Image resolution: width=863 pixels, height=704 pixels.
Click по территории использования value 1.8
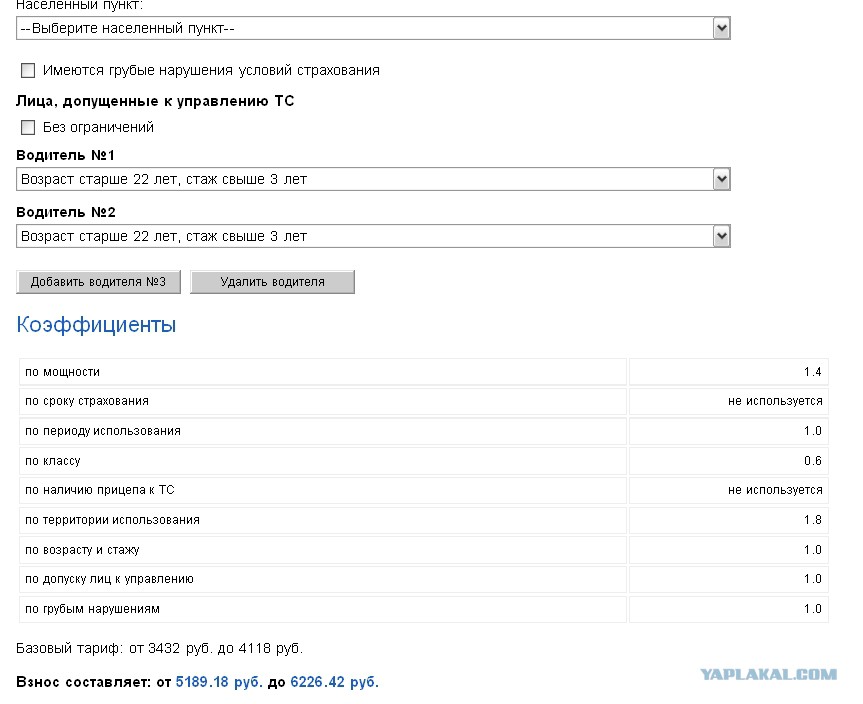[812, 520]
